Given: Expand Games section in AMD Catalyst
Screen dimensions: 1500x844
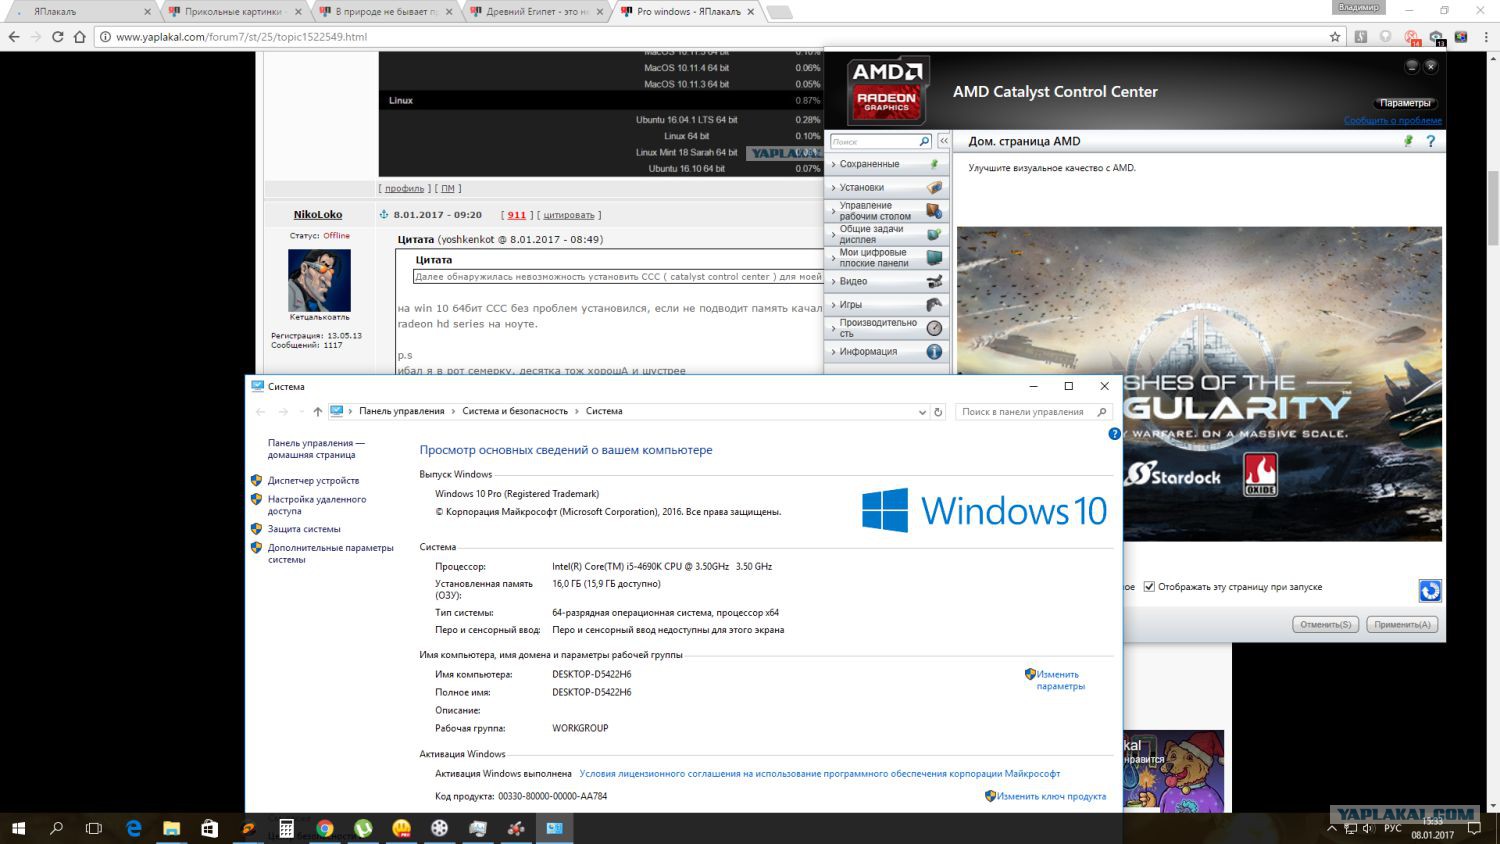Looking at the screenshot, I should pyautogui.click(x=886, y=305).
